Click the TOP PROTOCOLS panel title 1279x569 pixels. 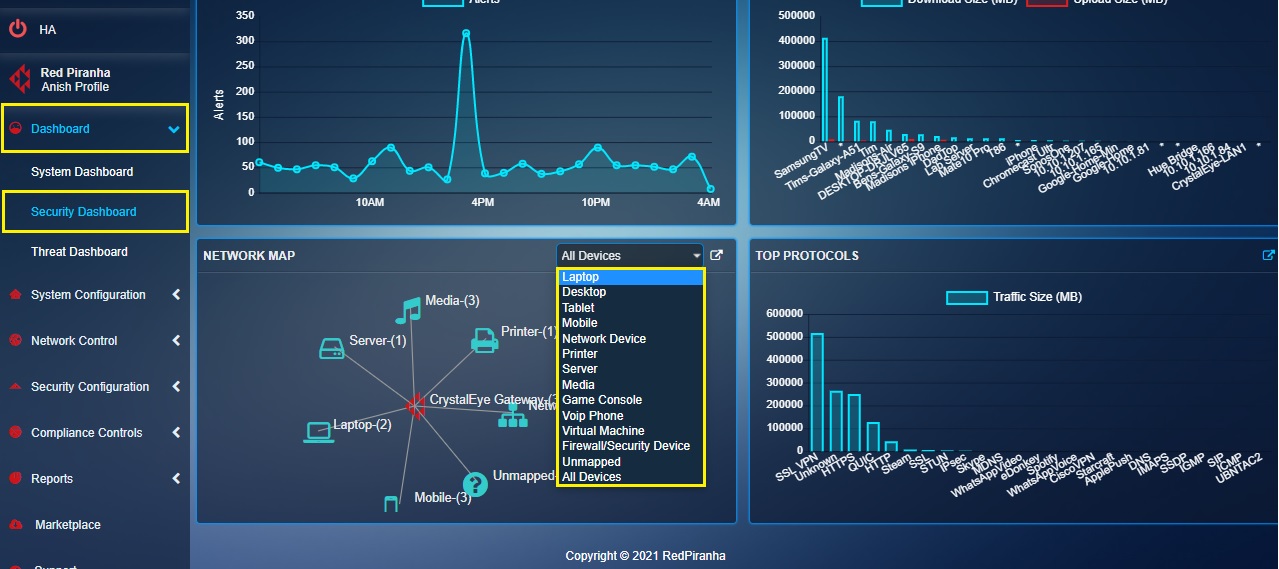pos(807,256)
